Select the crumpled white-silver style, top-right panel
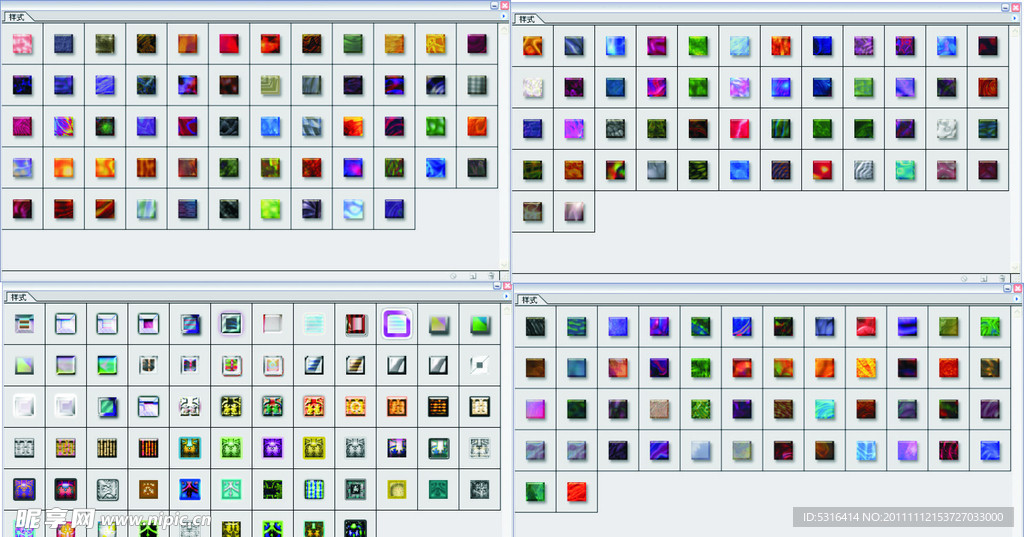Image resolution: width=1024 pixels, height=537 pixels. 946,129
